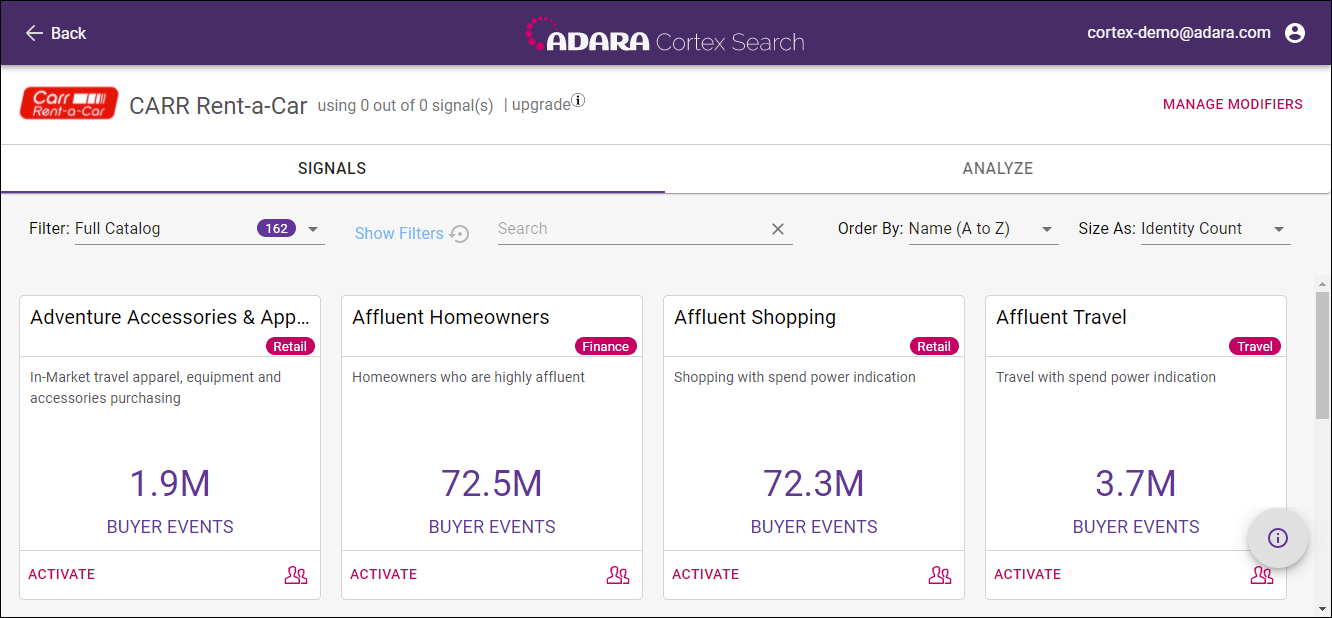Click 'Homeowners who are highly affluent' description

click(469, 377)
